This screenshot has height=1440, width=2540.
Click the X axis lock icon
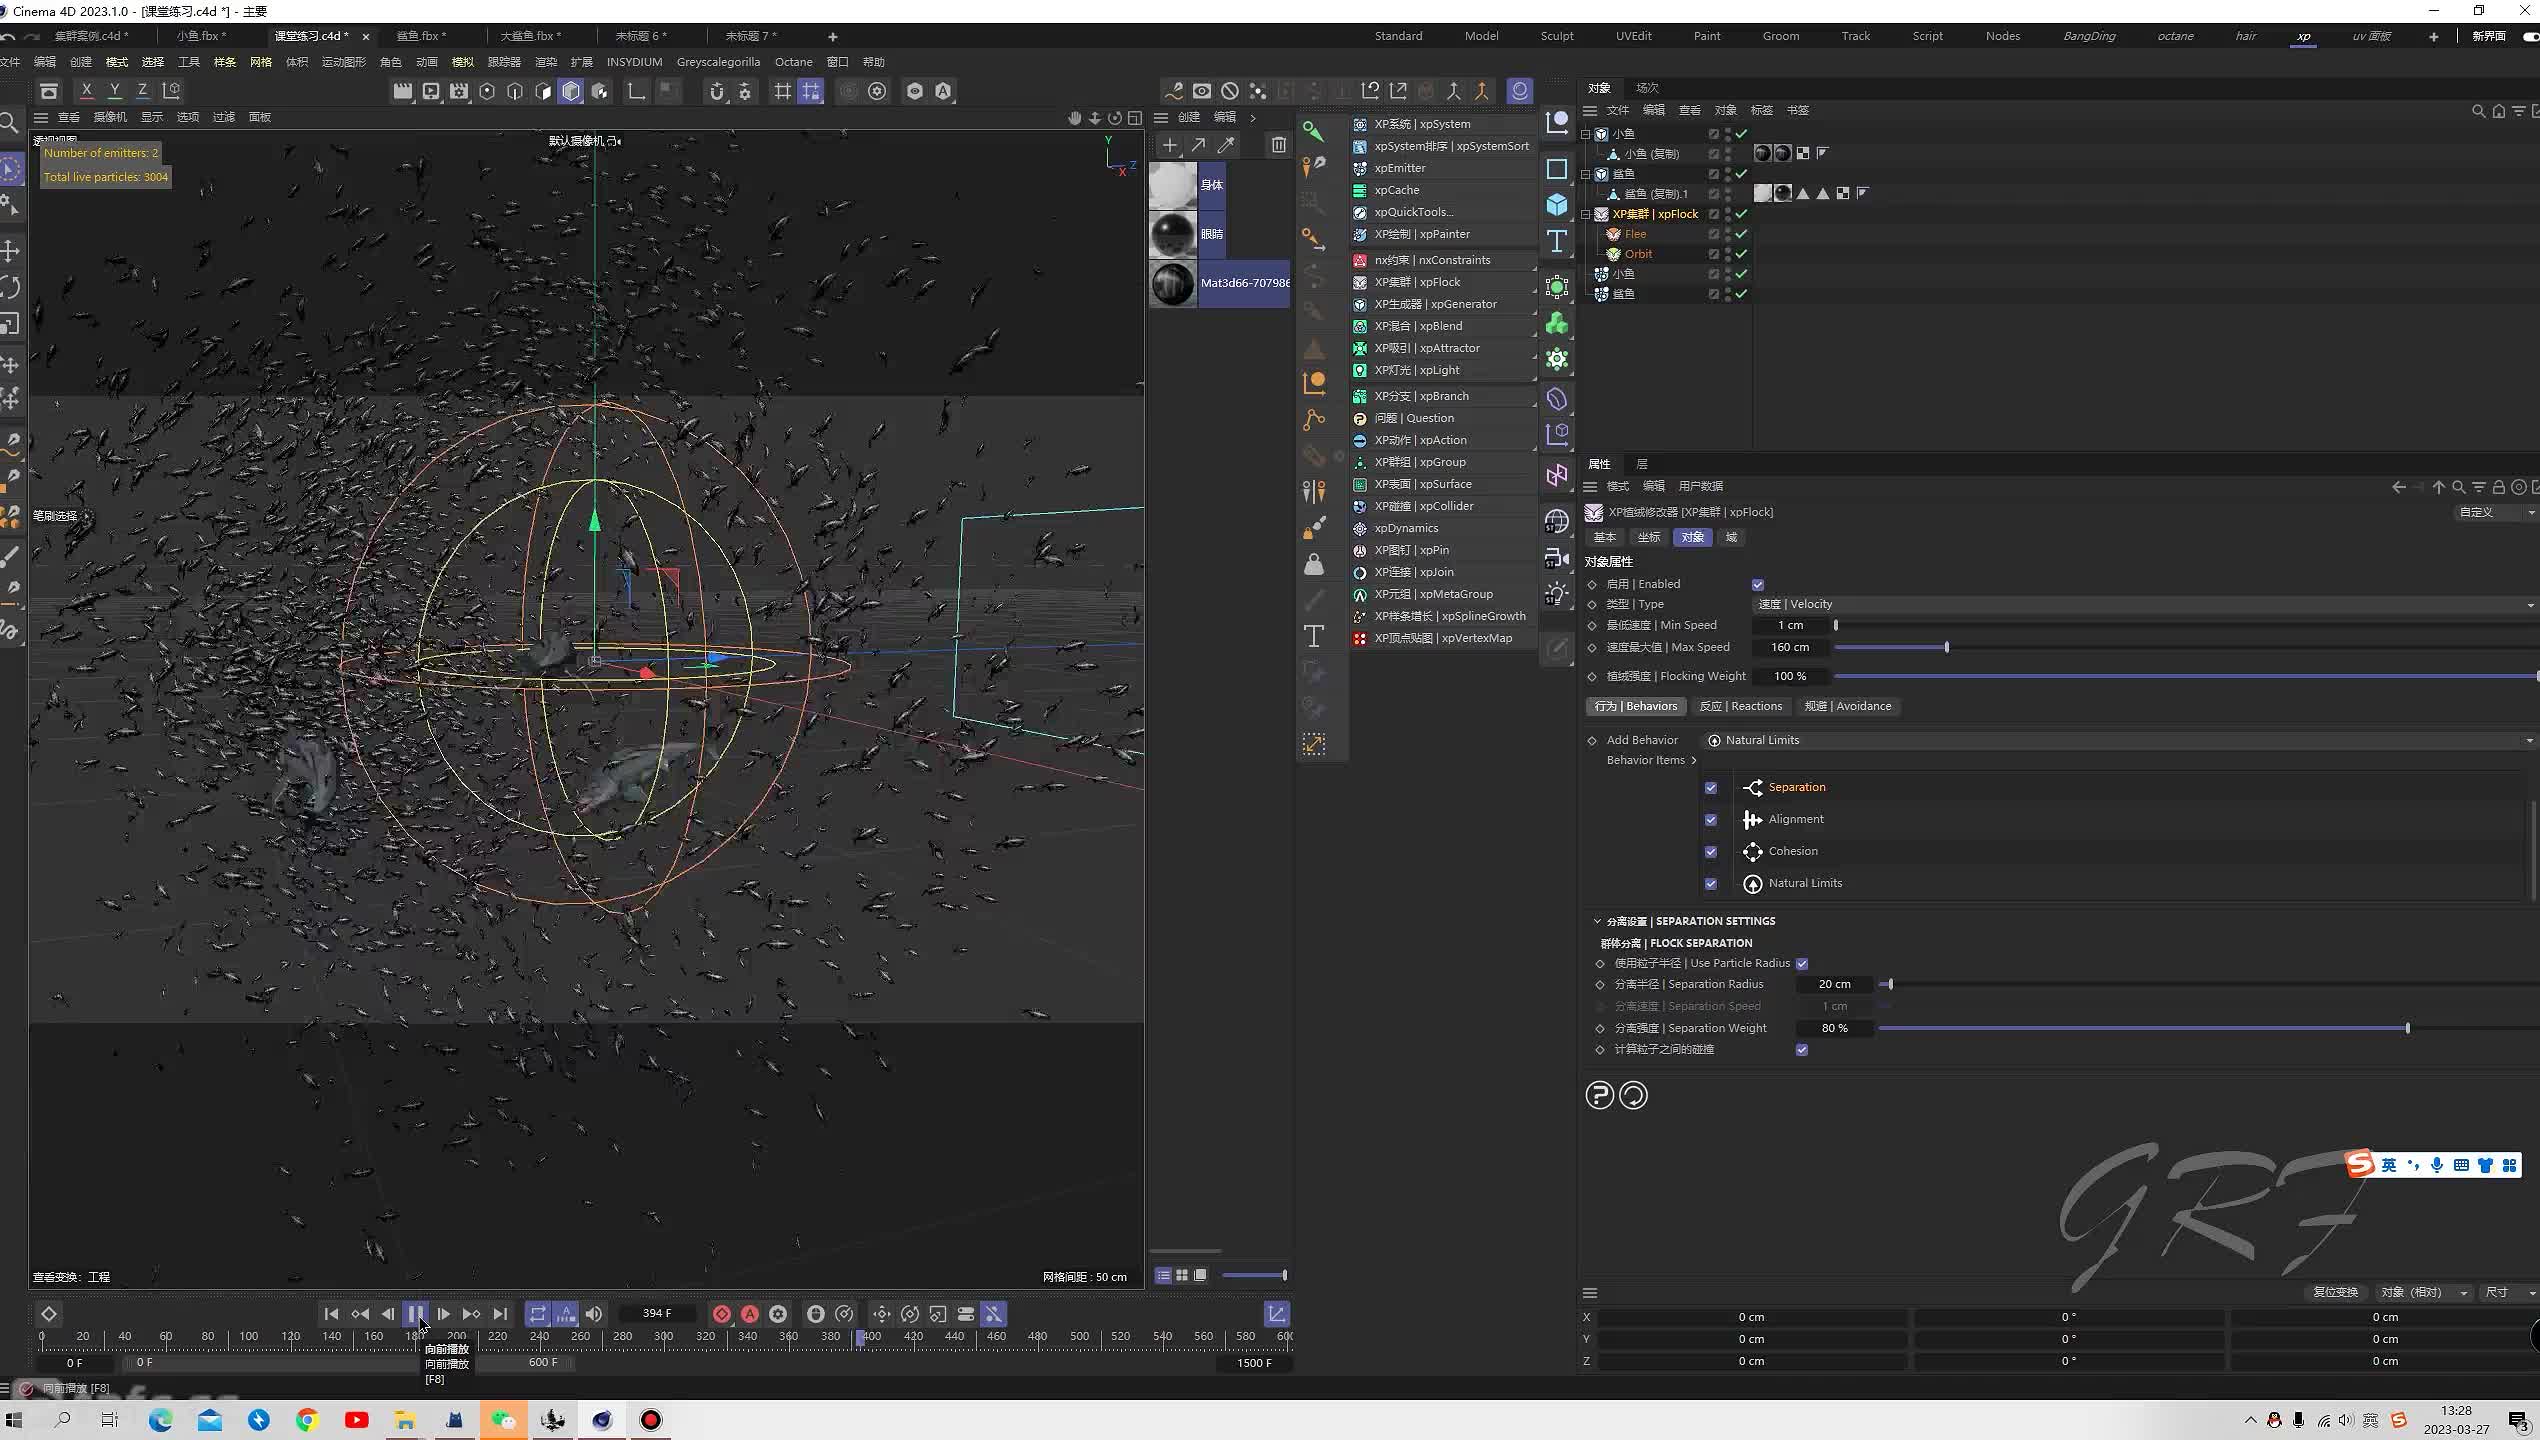pyautogui.click(x=87, y=90)
